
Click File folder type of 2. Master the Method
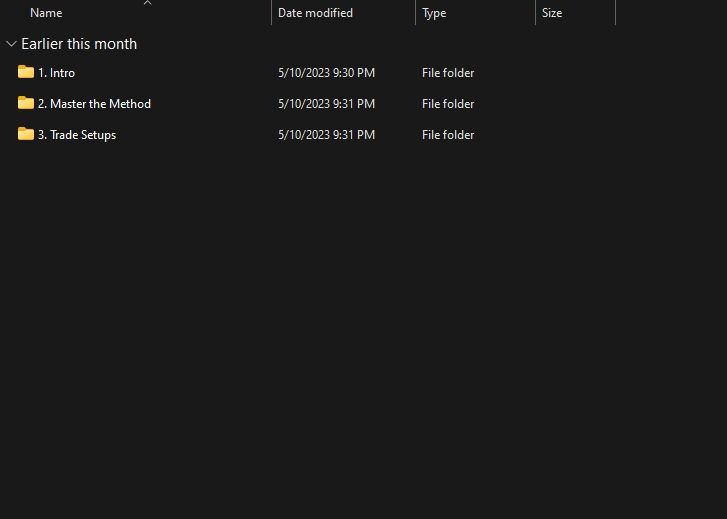click(x=448, y=104)
